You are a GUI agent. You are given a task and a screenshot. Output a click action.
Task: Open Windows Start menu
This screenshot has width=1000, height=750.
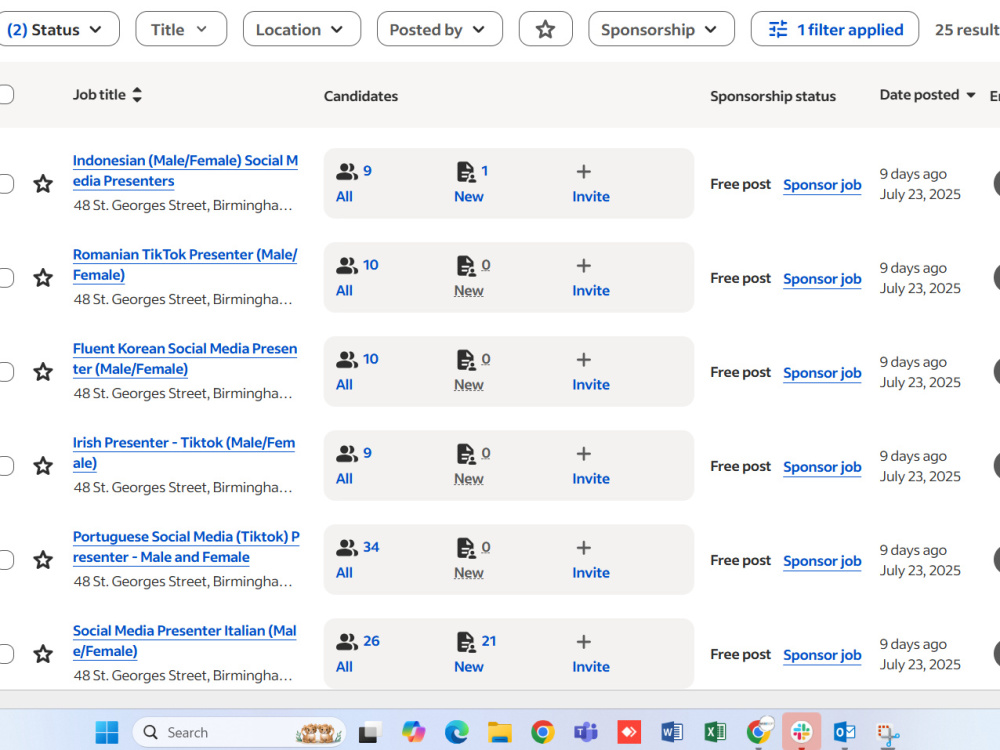point(107,732)
